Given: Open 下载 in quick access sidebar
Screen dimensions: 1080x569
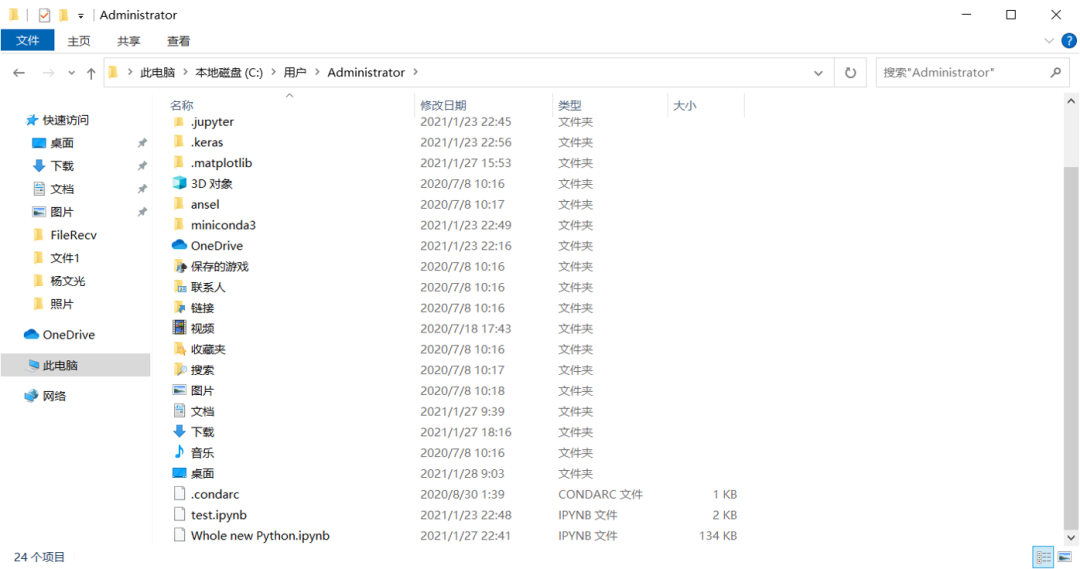Looking at the screenshot, I should 62,166.
